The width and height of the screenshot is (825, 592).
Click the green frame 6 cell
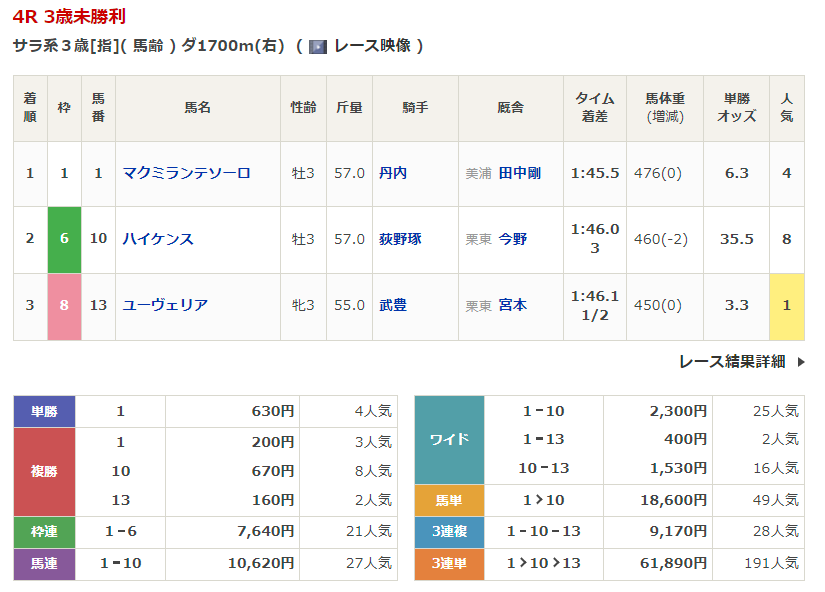tap(64, 239)
